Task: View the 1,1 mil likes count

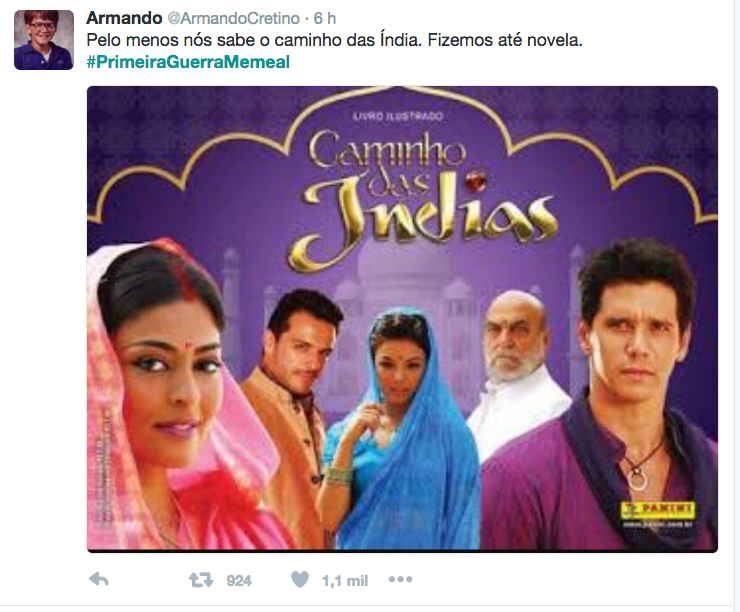Action: tap(345, 580)
